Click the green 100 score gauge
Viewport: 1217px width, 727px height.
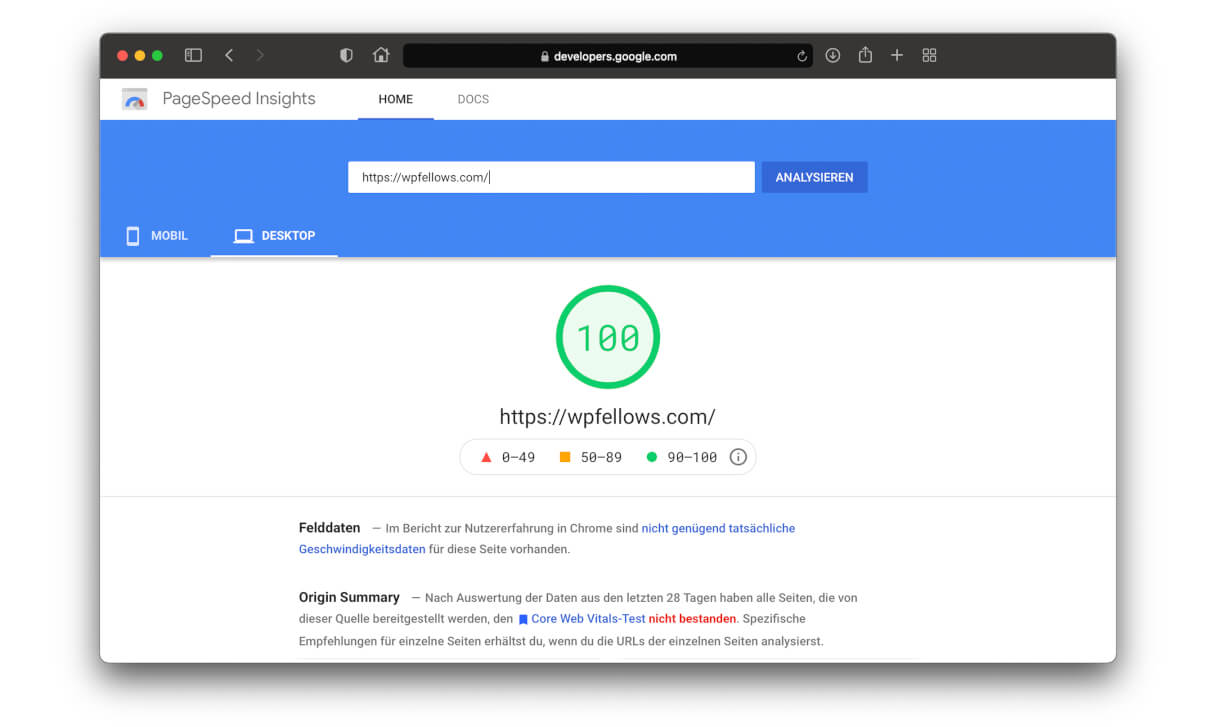coord(608,337)
